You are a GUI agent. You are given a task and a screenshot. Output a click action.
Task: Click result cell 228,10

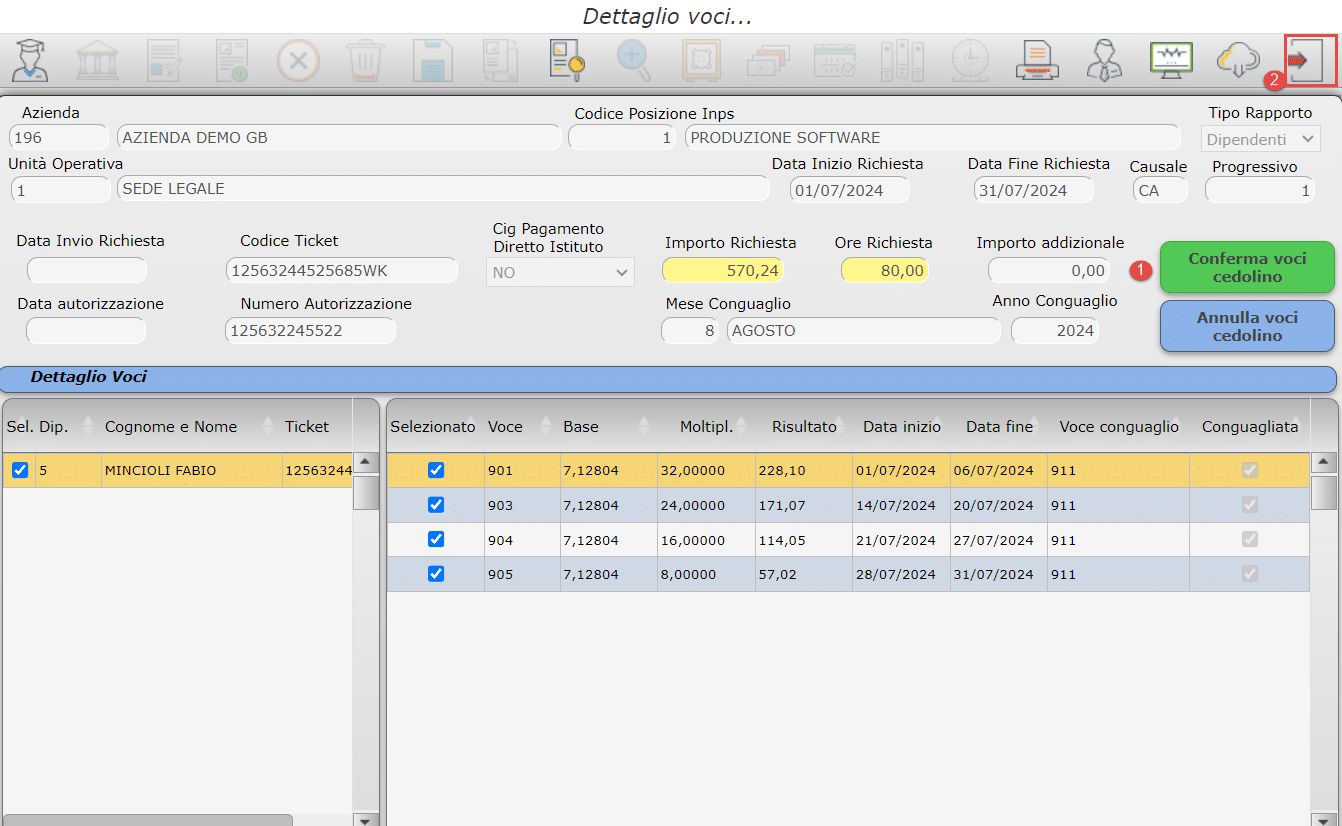pyautogui.click(x=804, y=470)
